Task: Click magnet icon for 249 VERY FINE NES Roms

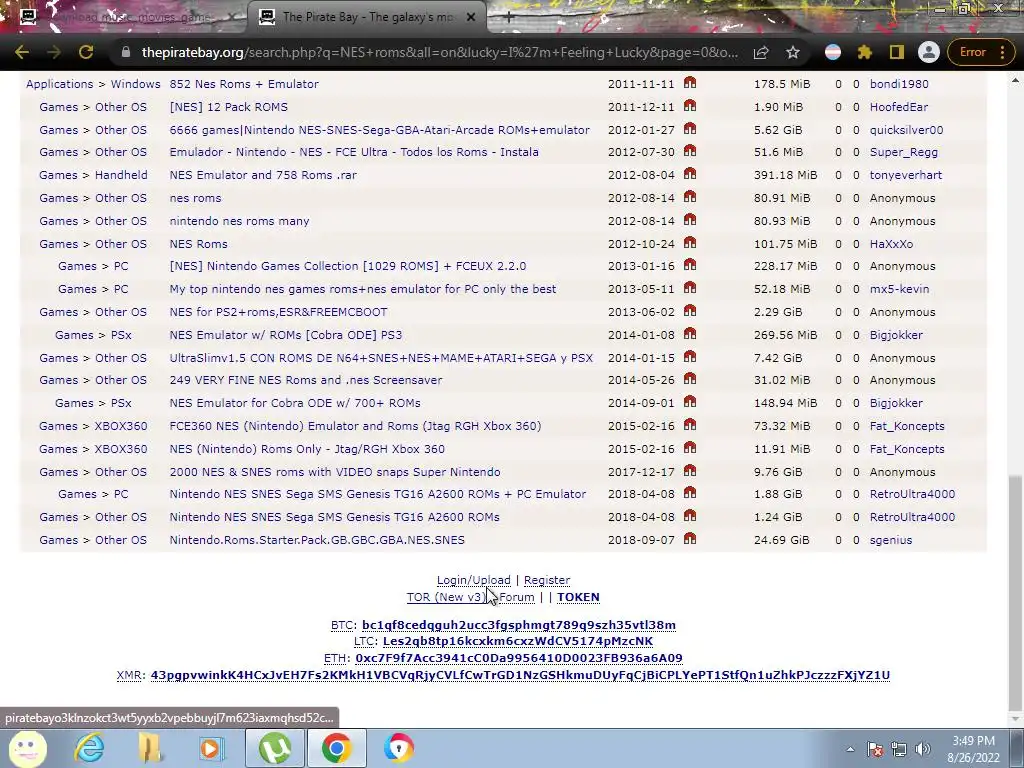Action: [690, 379]
